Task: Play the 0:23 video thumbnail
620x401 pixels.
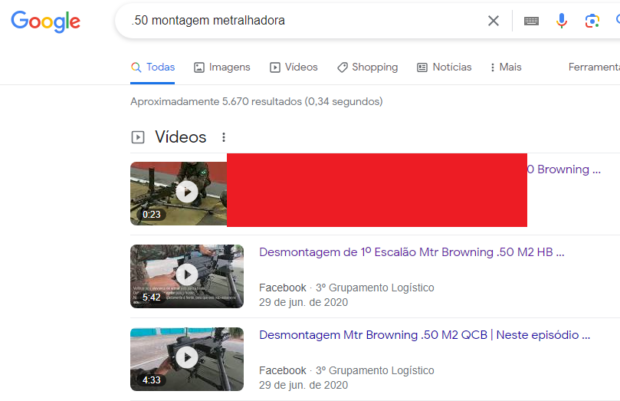Action: (x=179, y=193)
